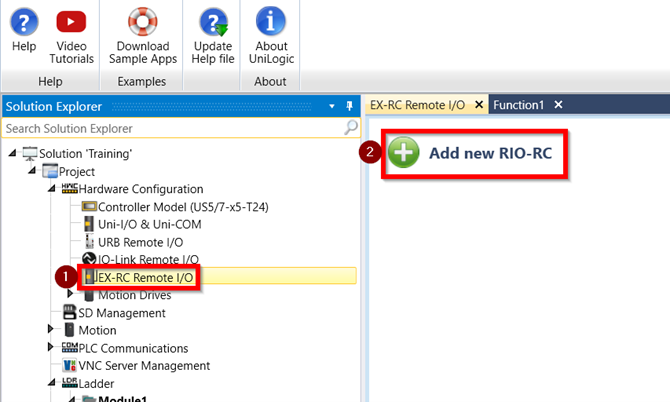The width and height of the screenshot is (670, 402).
Task: Click Project label in tree
Action: tap(76, 172)
